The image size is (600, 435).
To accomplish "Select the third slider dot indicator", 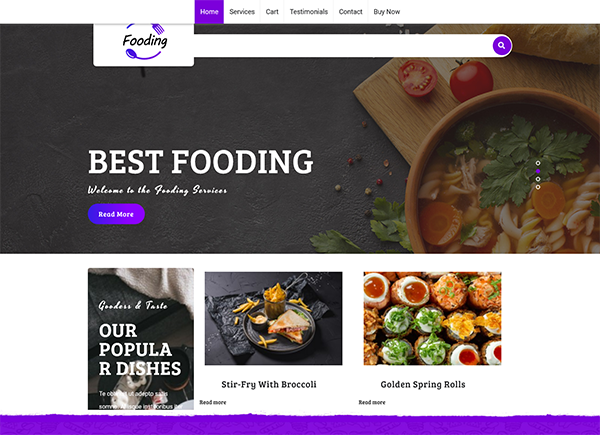I will coord(538,179).
